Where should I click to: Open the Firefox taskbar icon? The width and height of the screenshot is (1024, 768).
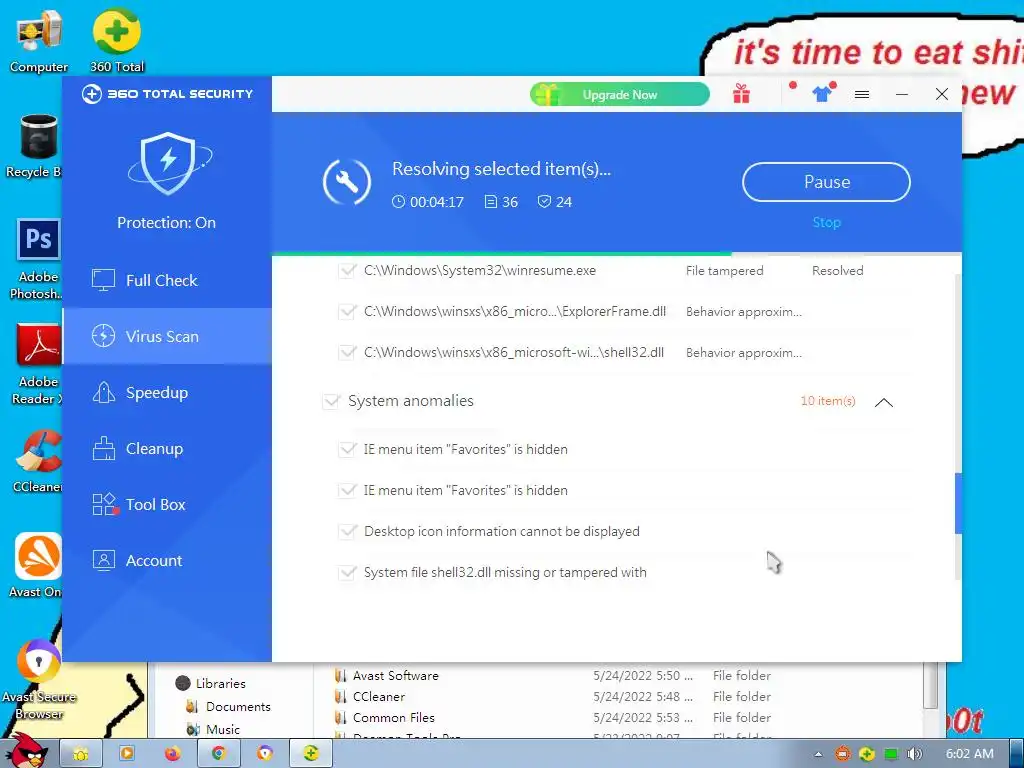(x=172, y=754)
